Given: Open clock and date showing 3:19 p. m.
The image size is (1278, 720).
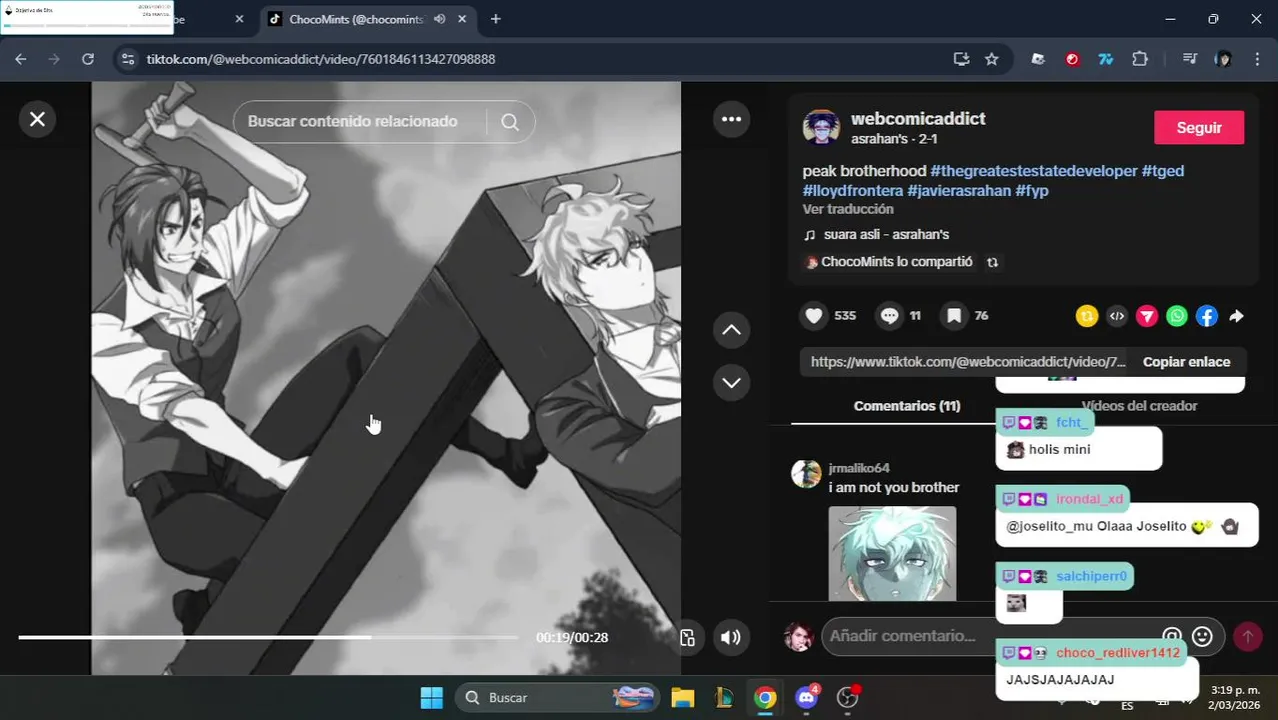Looking at the screenshot, I should (1234, 697).
